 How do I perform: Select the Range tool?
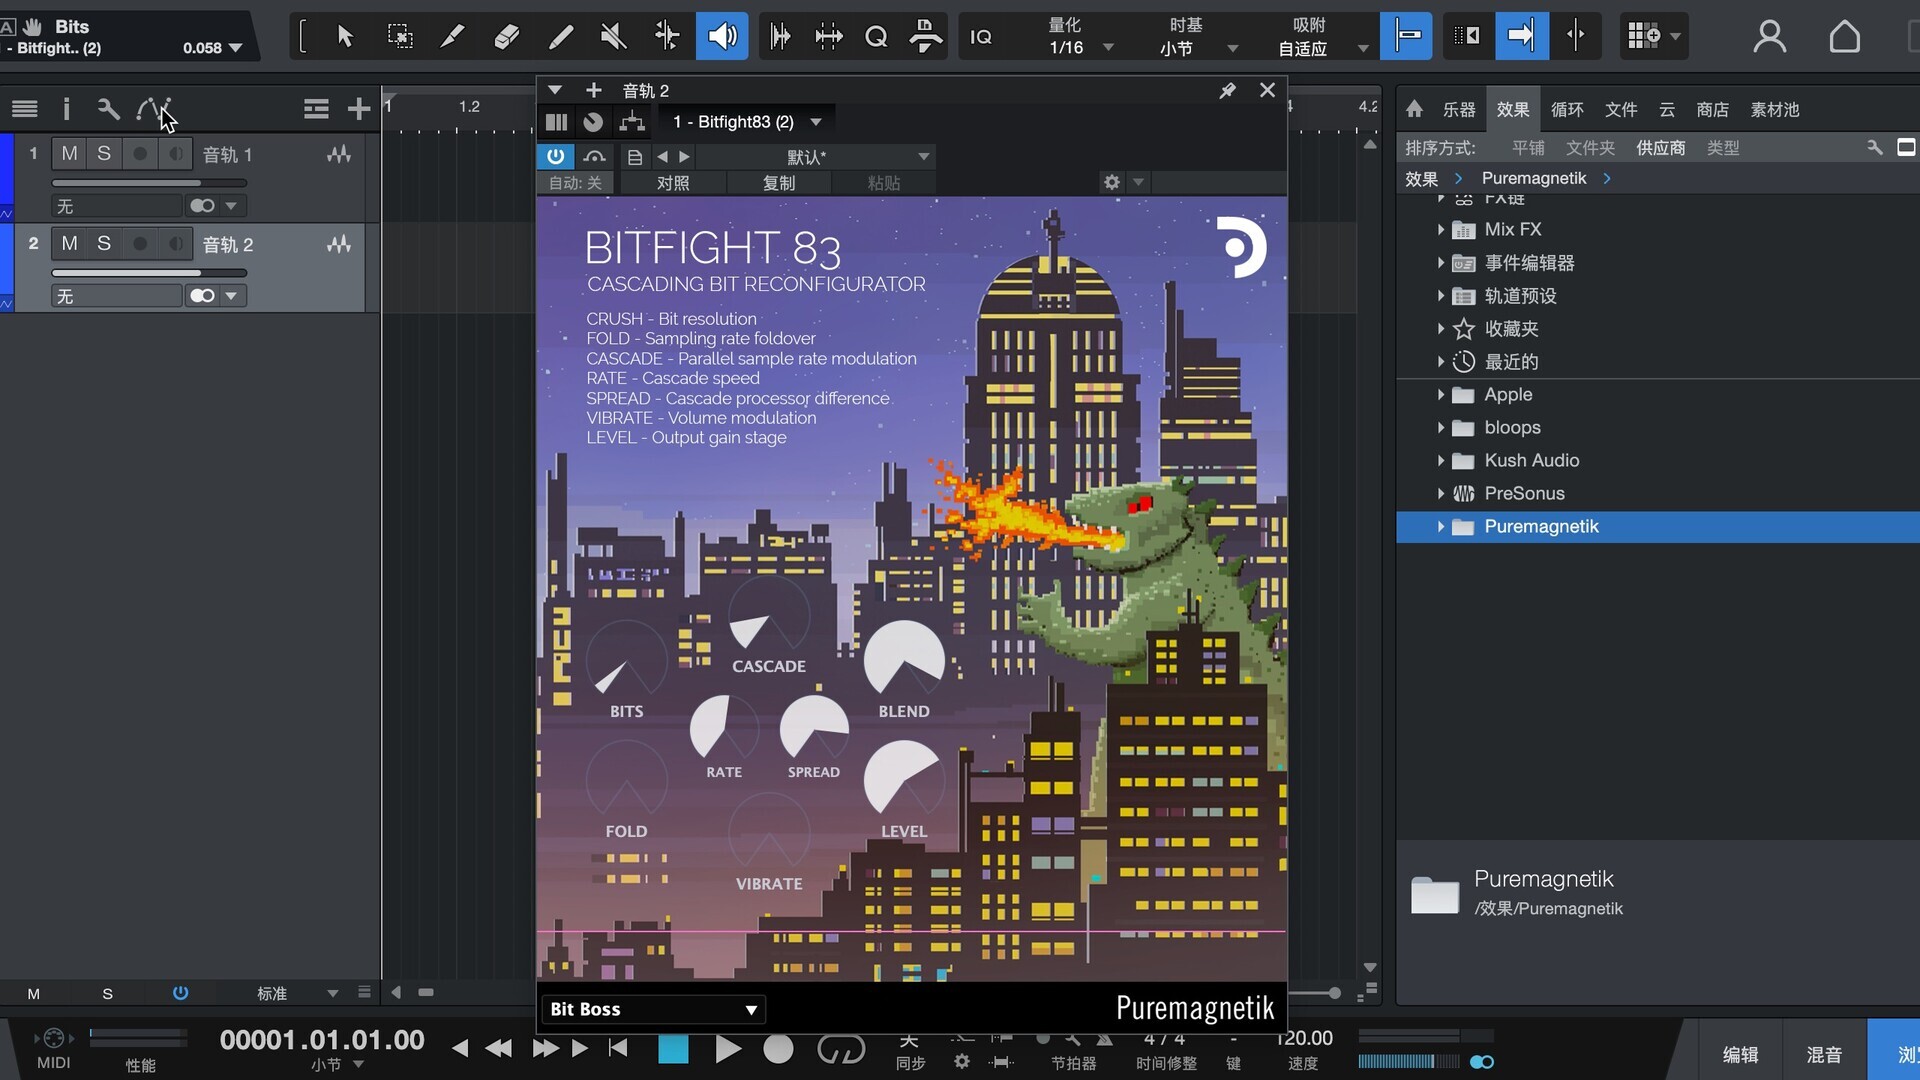click(399, 37)
